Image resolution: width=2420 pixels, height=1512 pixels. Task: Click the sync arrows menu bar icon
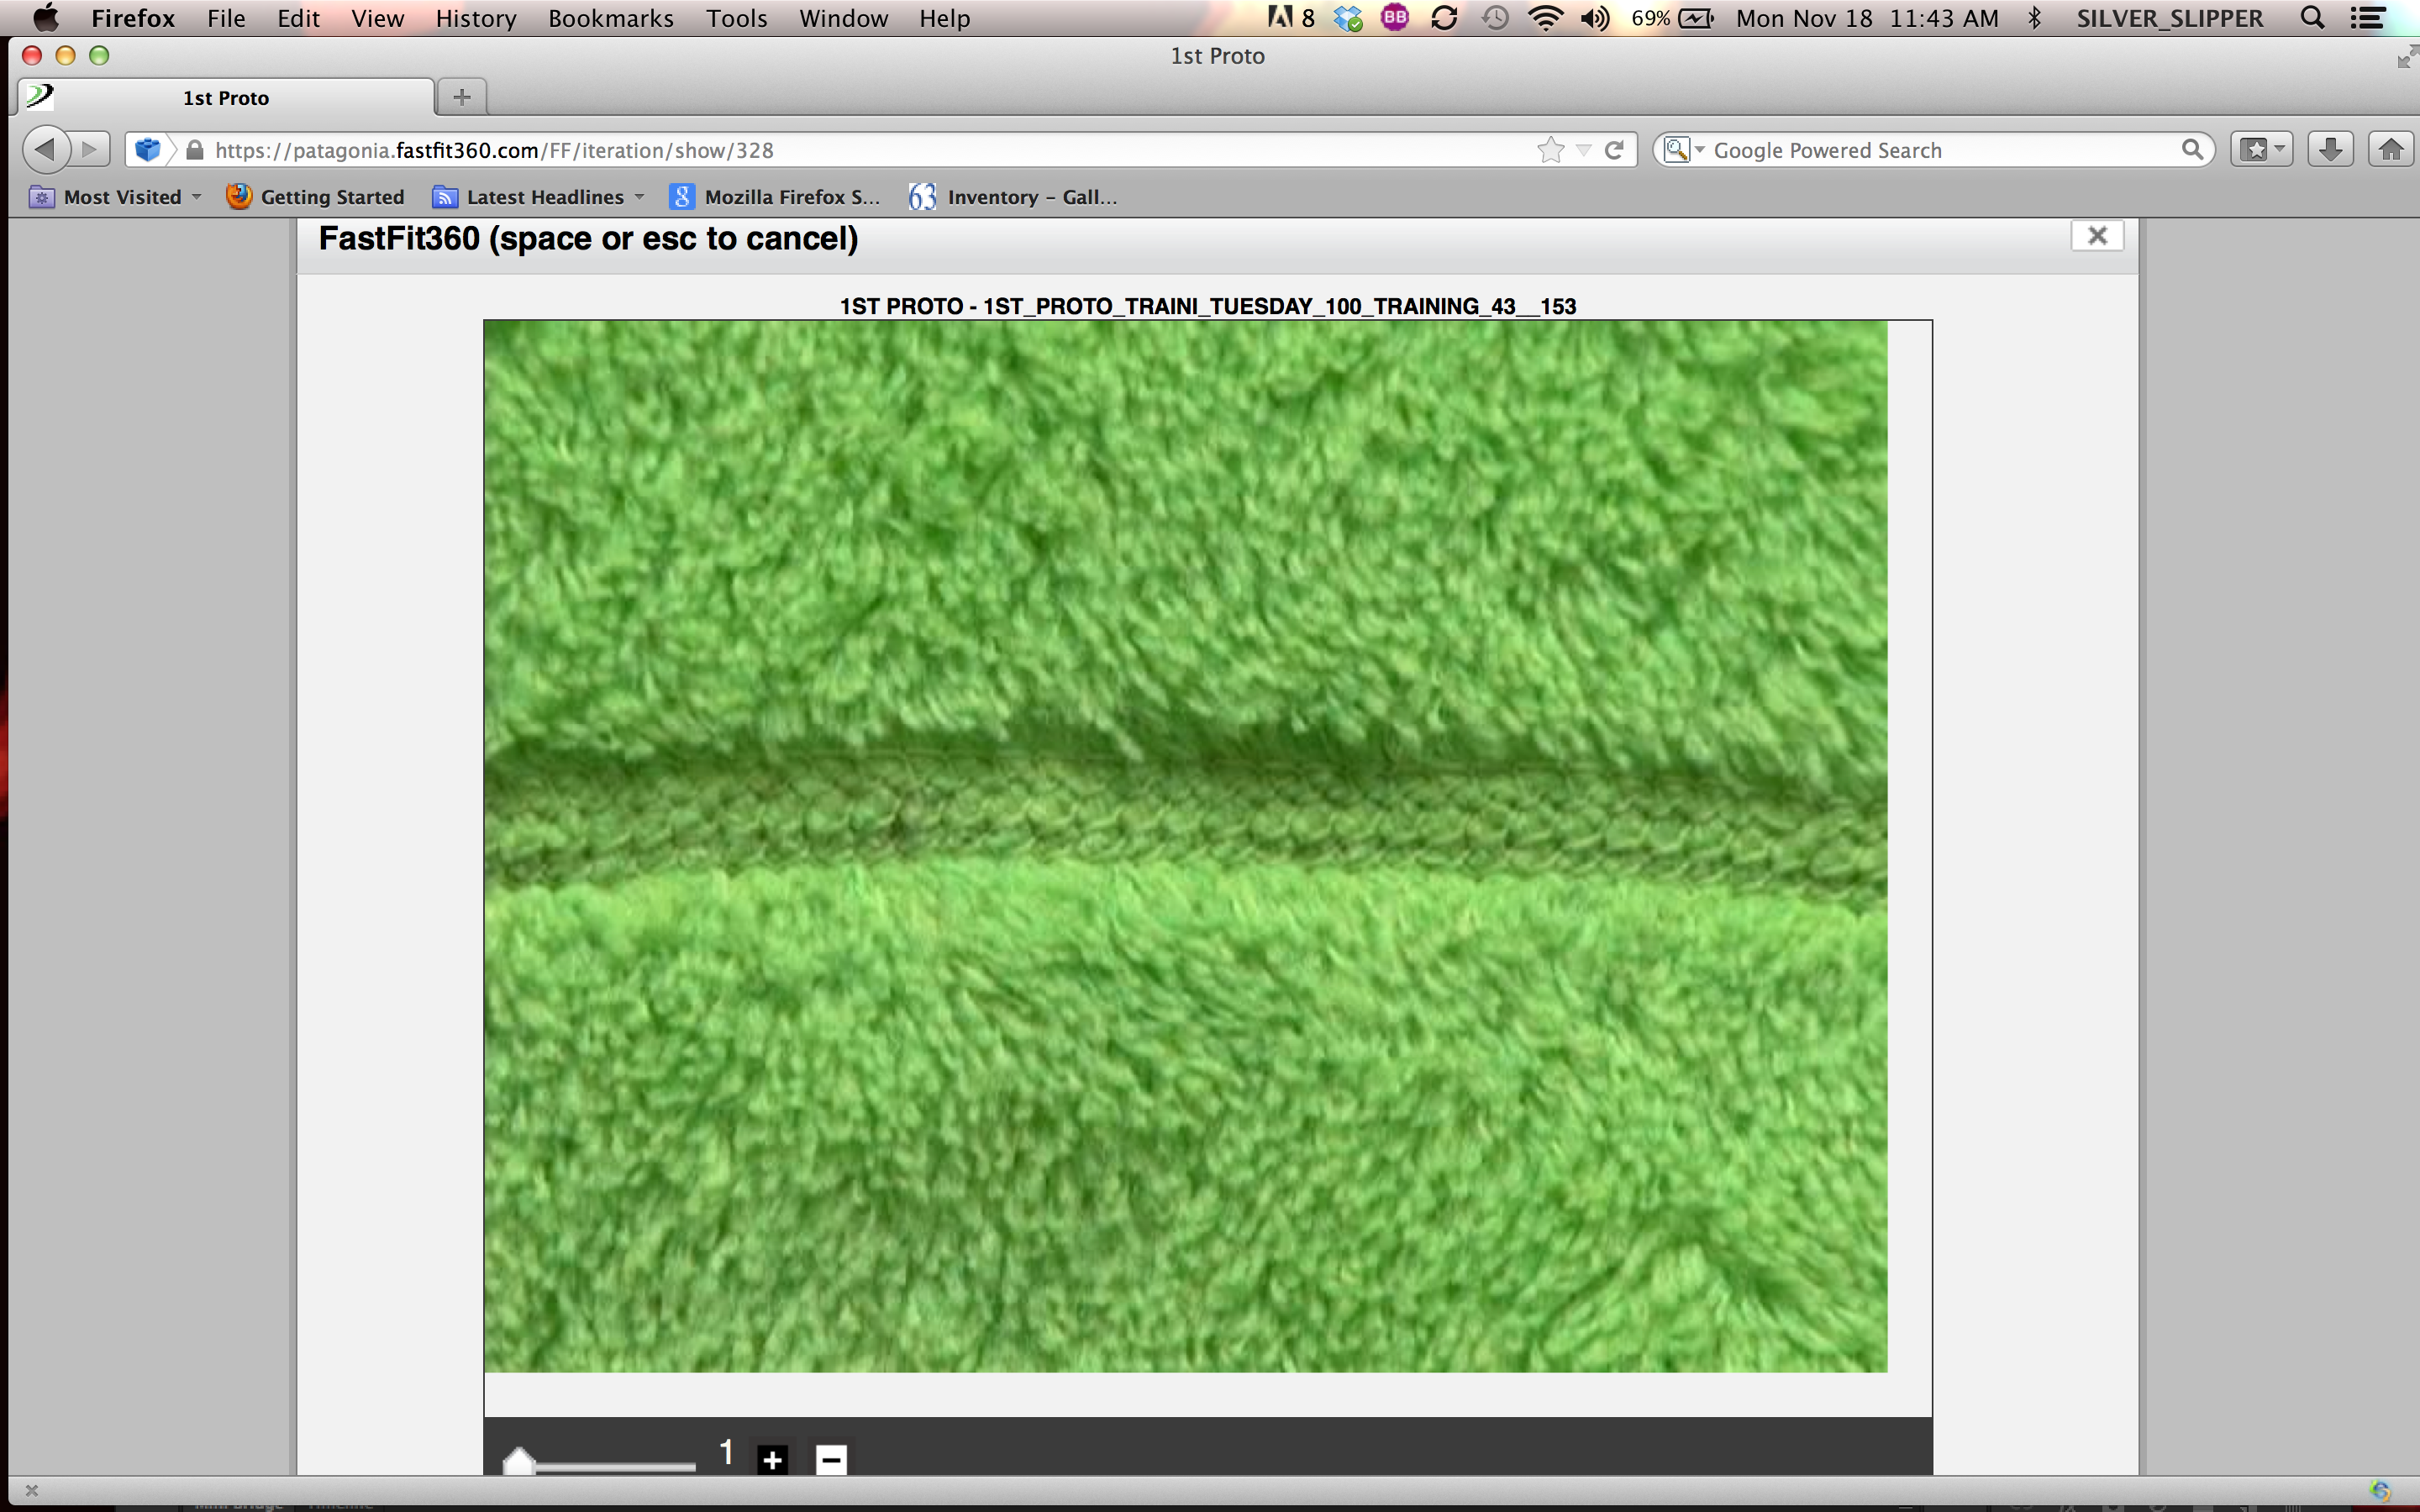(1444, 18)
